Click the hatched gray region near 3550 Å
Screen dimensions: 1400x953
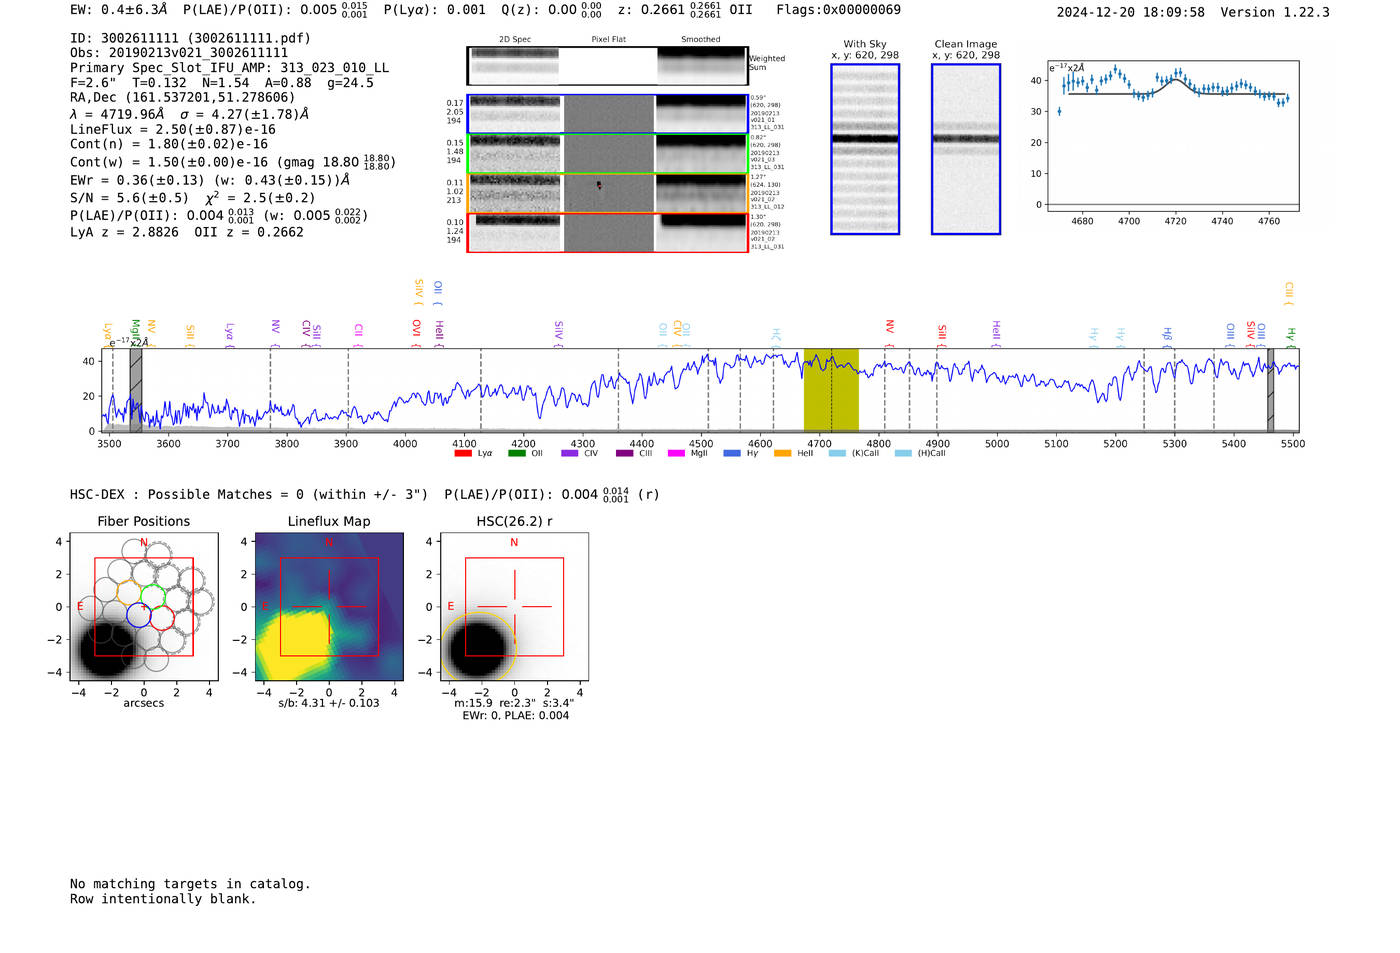pos(136,390)
